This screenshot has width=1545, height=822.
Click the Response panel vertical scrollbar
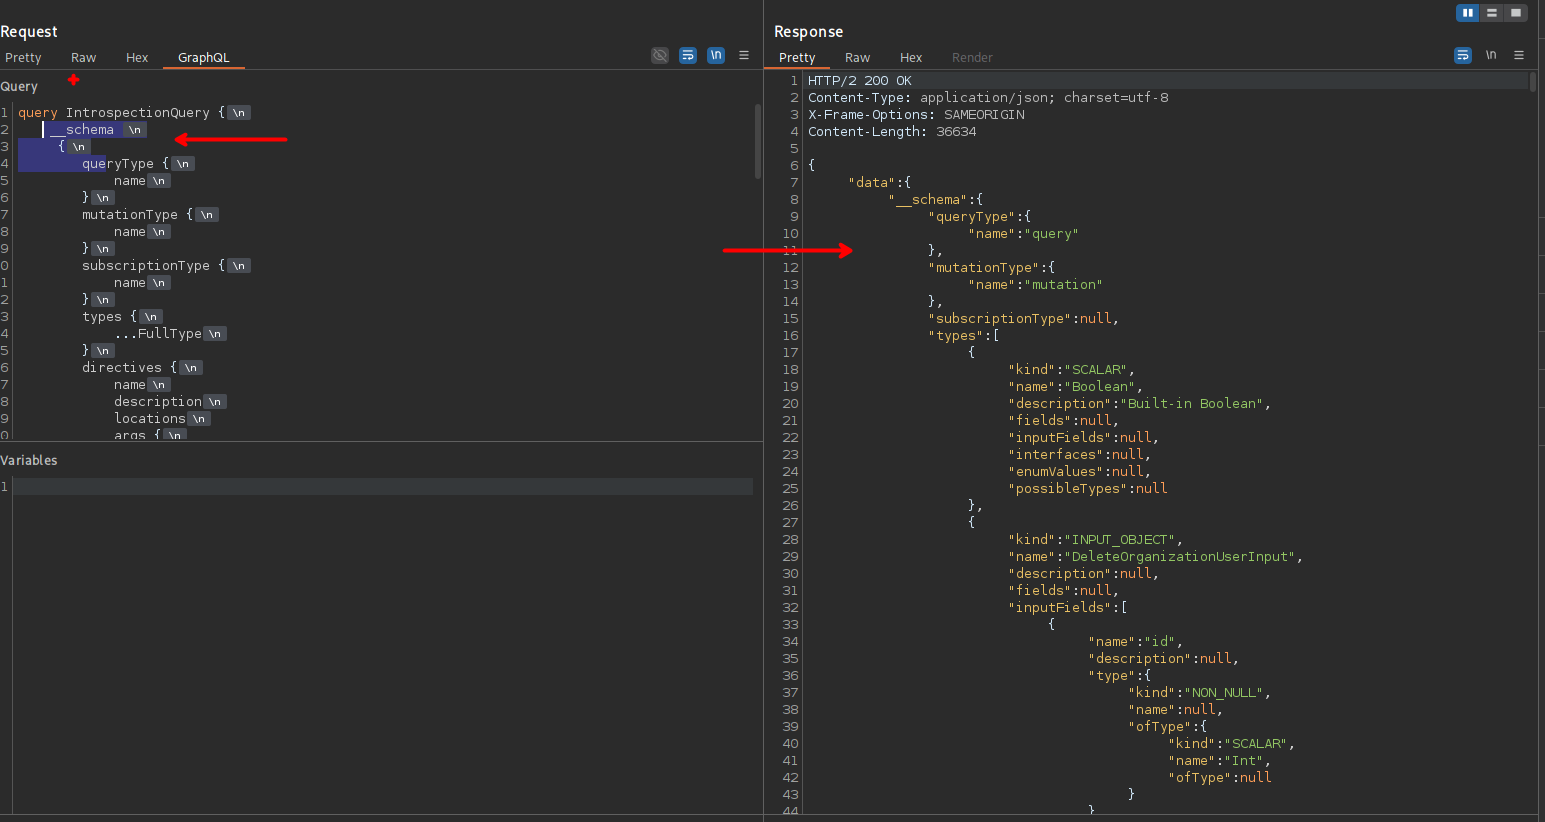coord(1533,82)
